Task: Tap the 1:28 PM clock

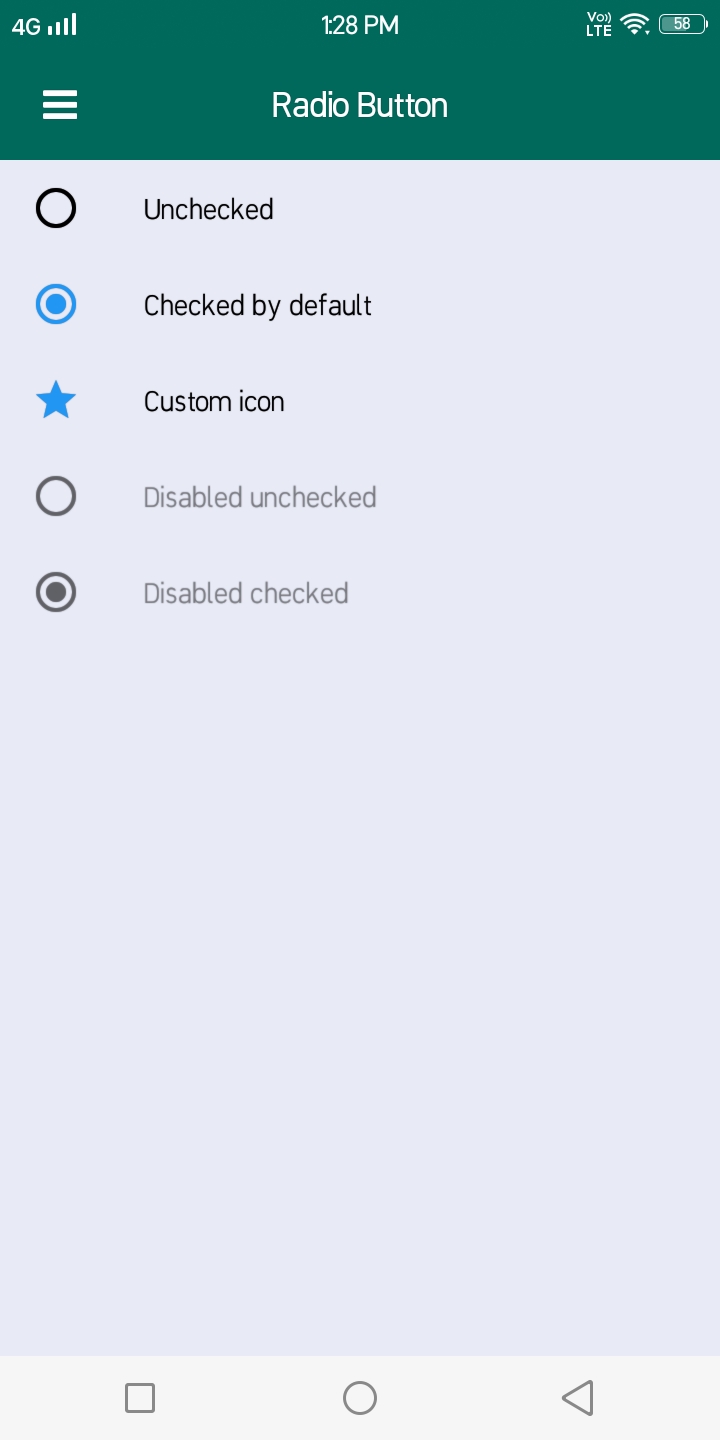Action: tap(360, 25)
